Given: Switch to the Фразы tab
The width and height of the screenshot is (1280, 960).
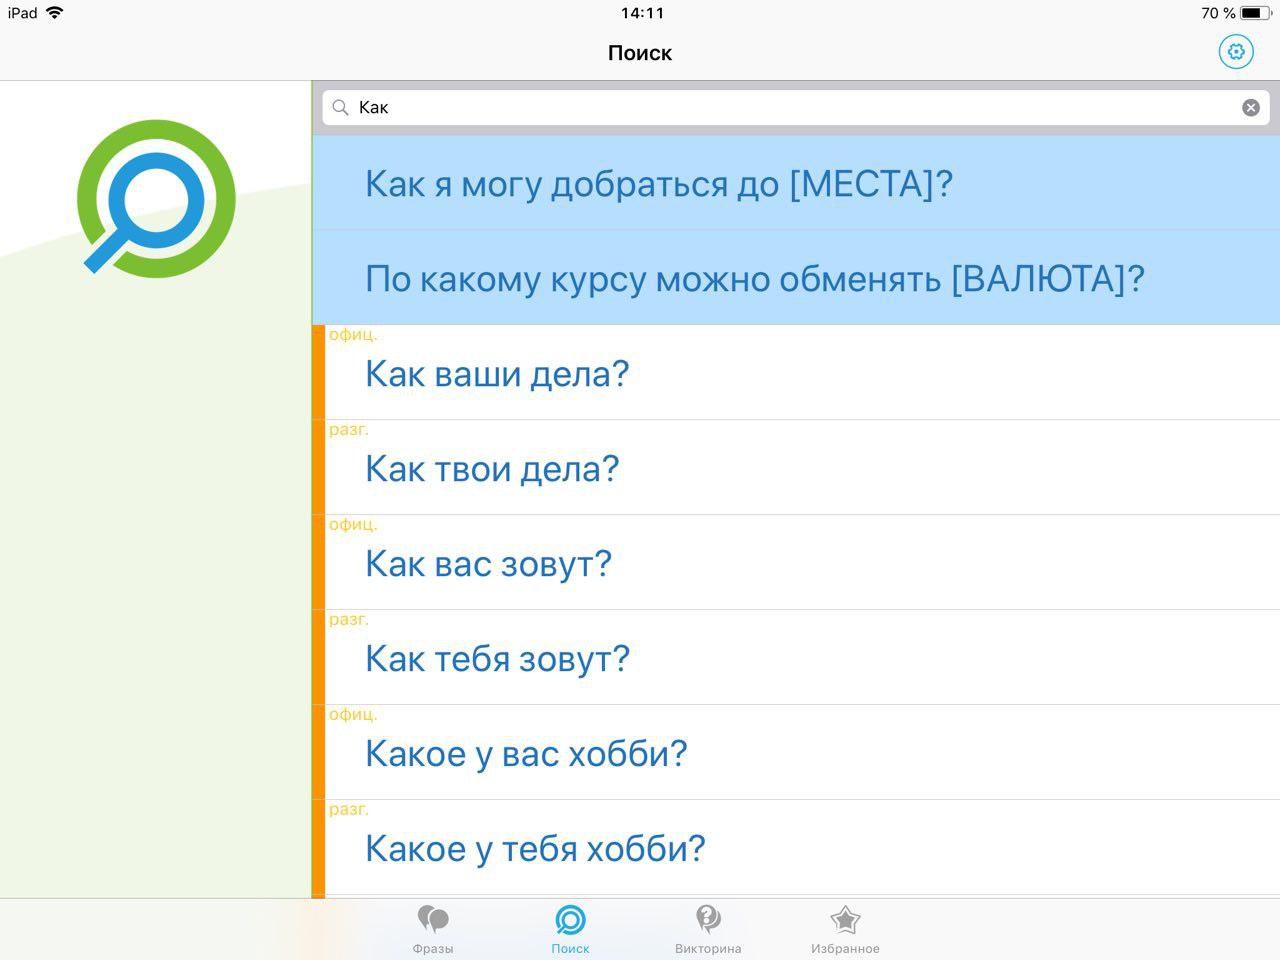Looking at the screenshot, I should pos(433,928).
